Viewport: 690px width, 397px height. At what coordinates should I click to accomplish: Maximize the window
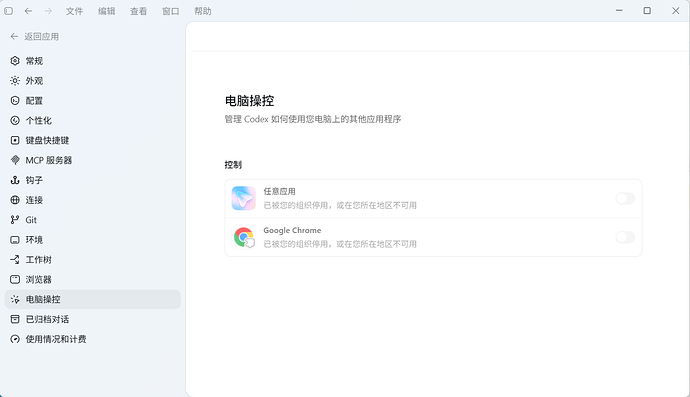pos(647,11)
